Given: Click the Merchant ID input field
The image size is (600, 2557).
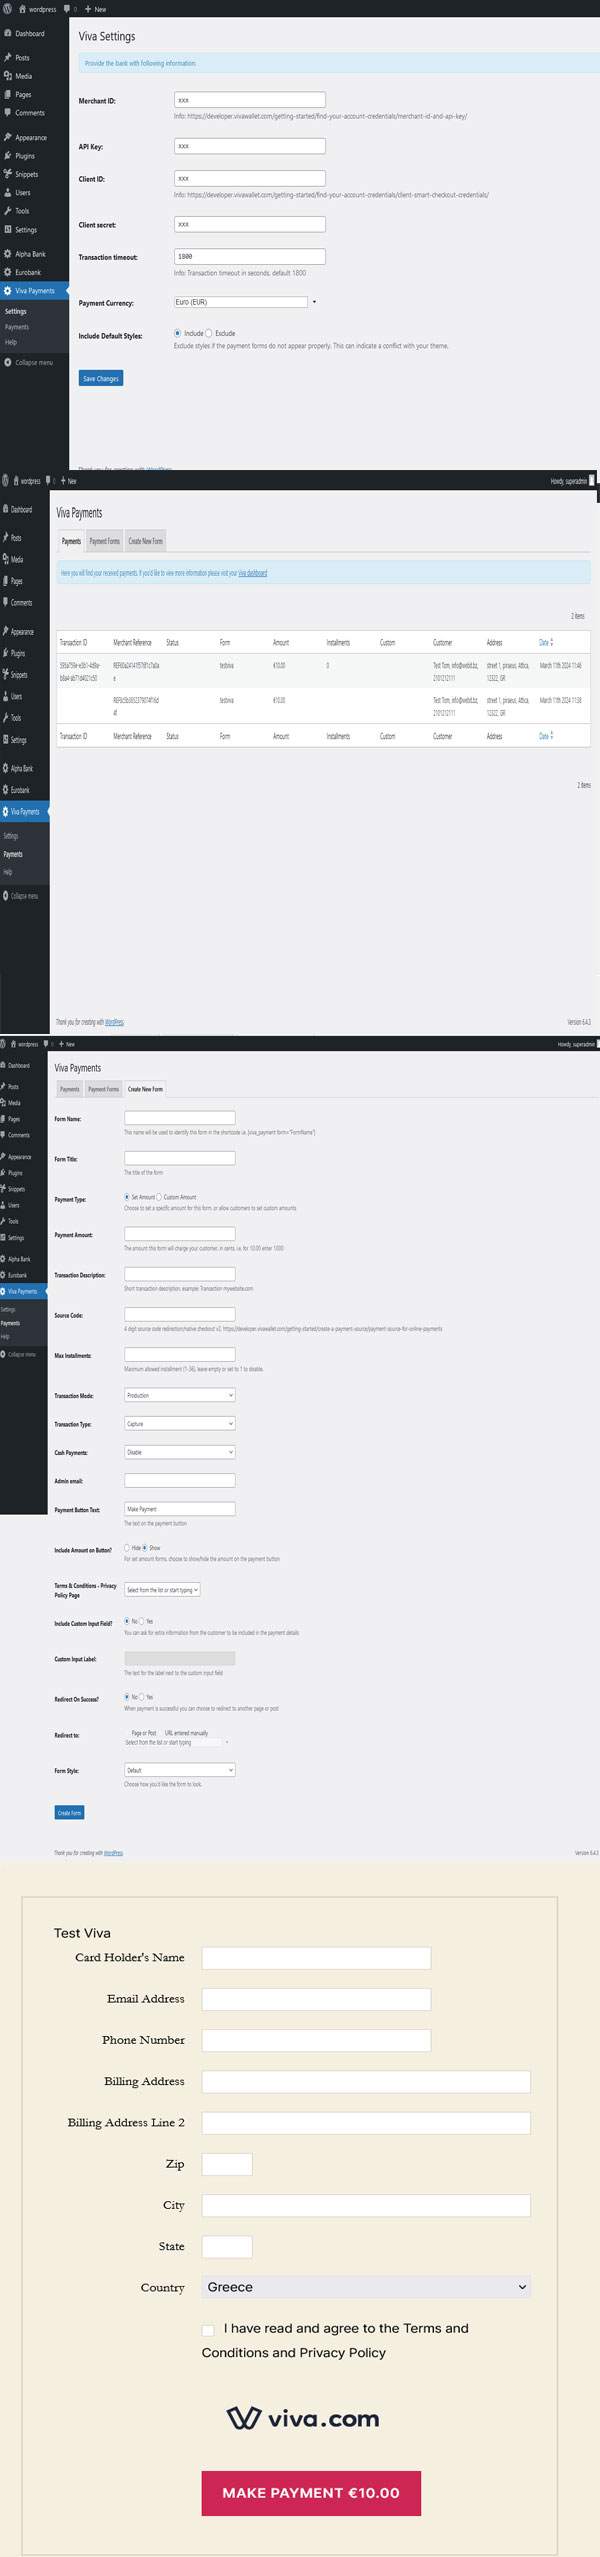Looking at the screenshot, I should pos(250,100).
